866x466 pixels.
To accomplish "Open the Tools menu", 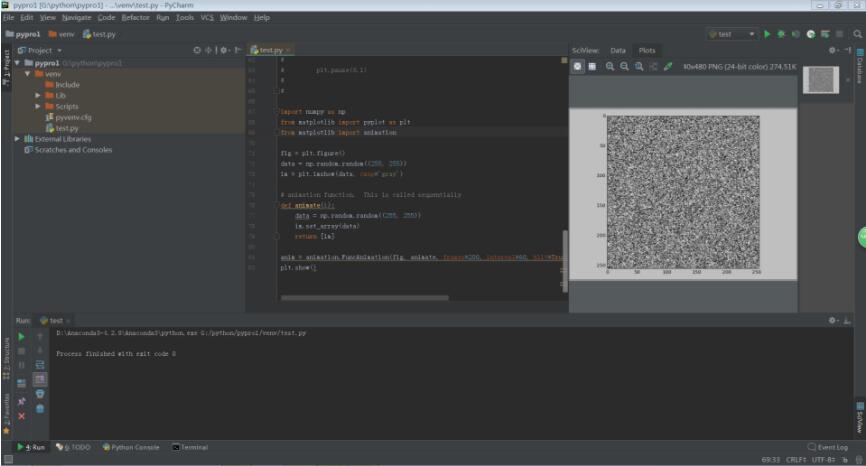I will click(x=184, y=18).
